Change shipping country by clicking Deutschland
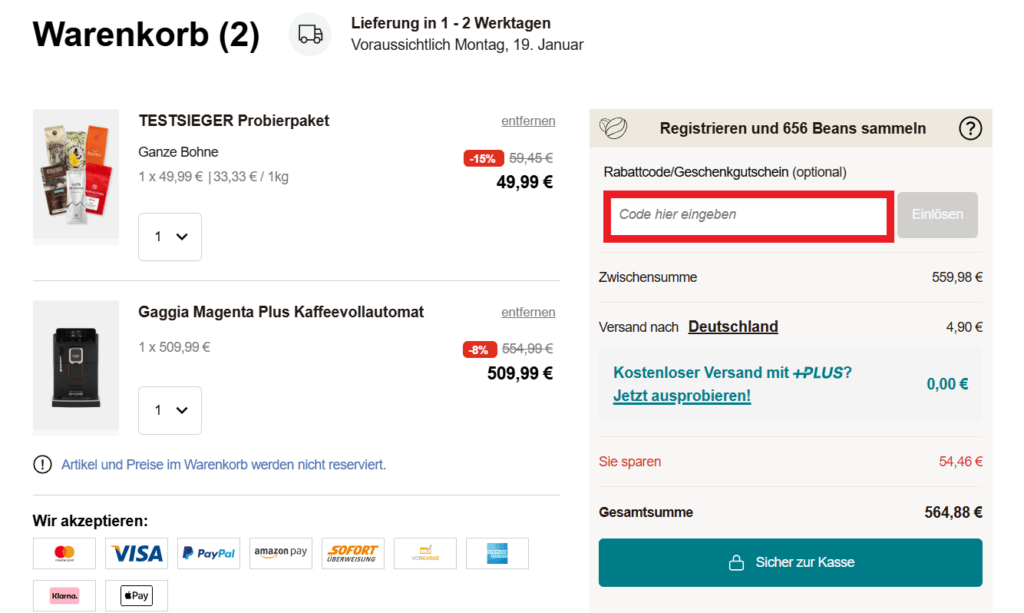This screenshot has height=613, width=1024. point(733,325)
